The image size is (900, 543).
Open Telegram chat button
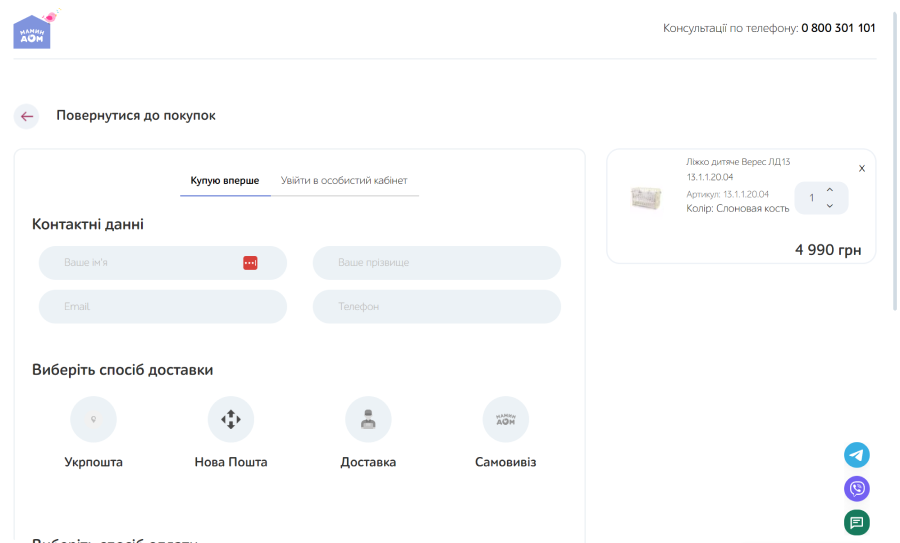click(x=856, y=455)
